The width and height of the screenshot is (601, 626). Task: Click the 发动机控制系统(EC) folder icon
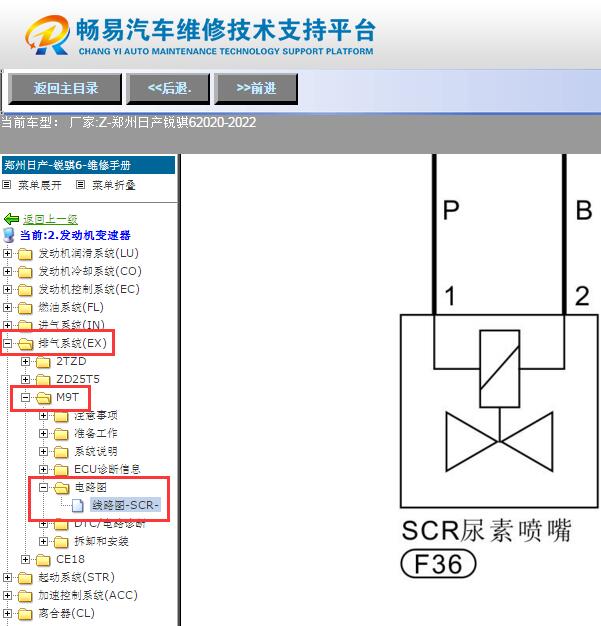pos(25,290)
